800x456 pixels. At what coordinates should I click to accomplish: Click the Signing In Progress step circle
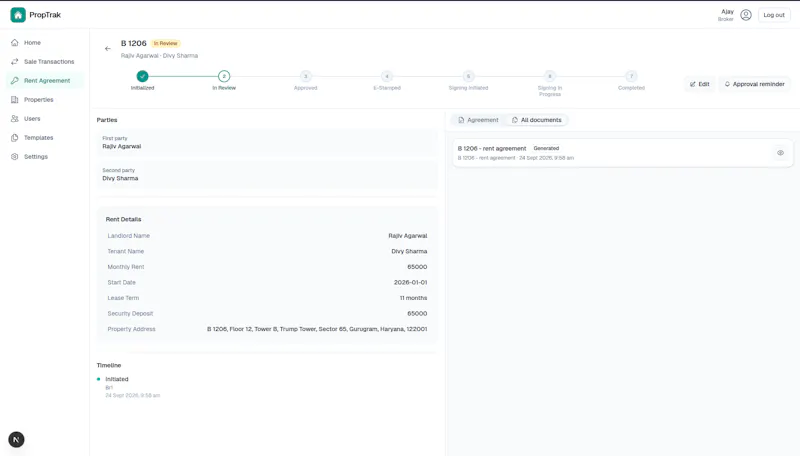550,77
